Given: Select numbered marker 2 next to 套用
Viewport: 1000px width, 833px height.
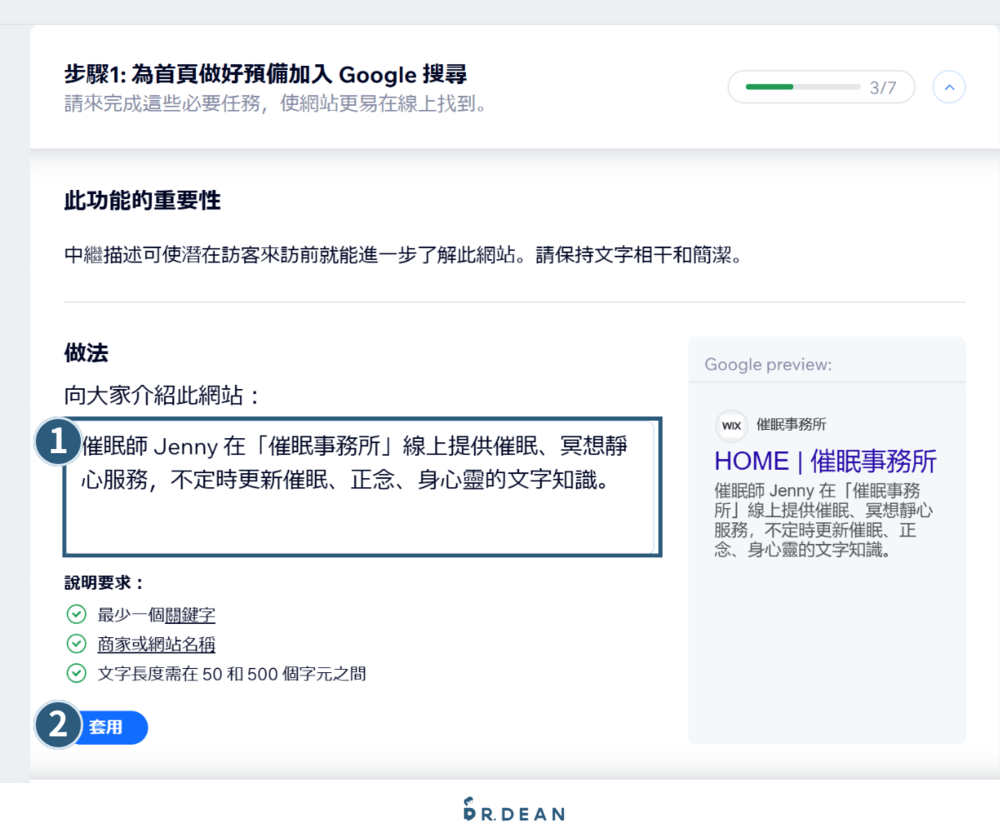Looking at the screenshot, I should pyautogui.click(x=57, y=725).
